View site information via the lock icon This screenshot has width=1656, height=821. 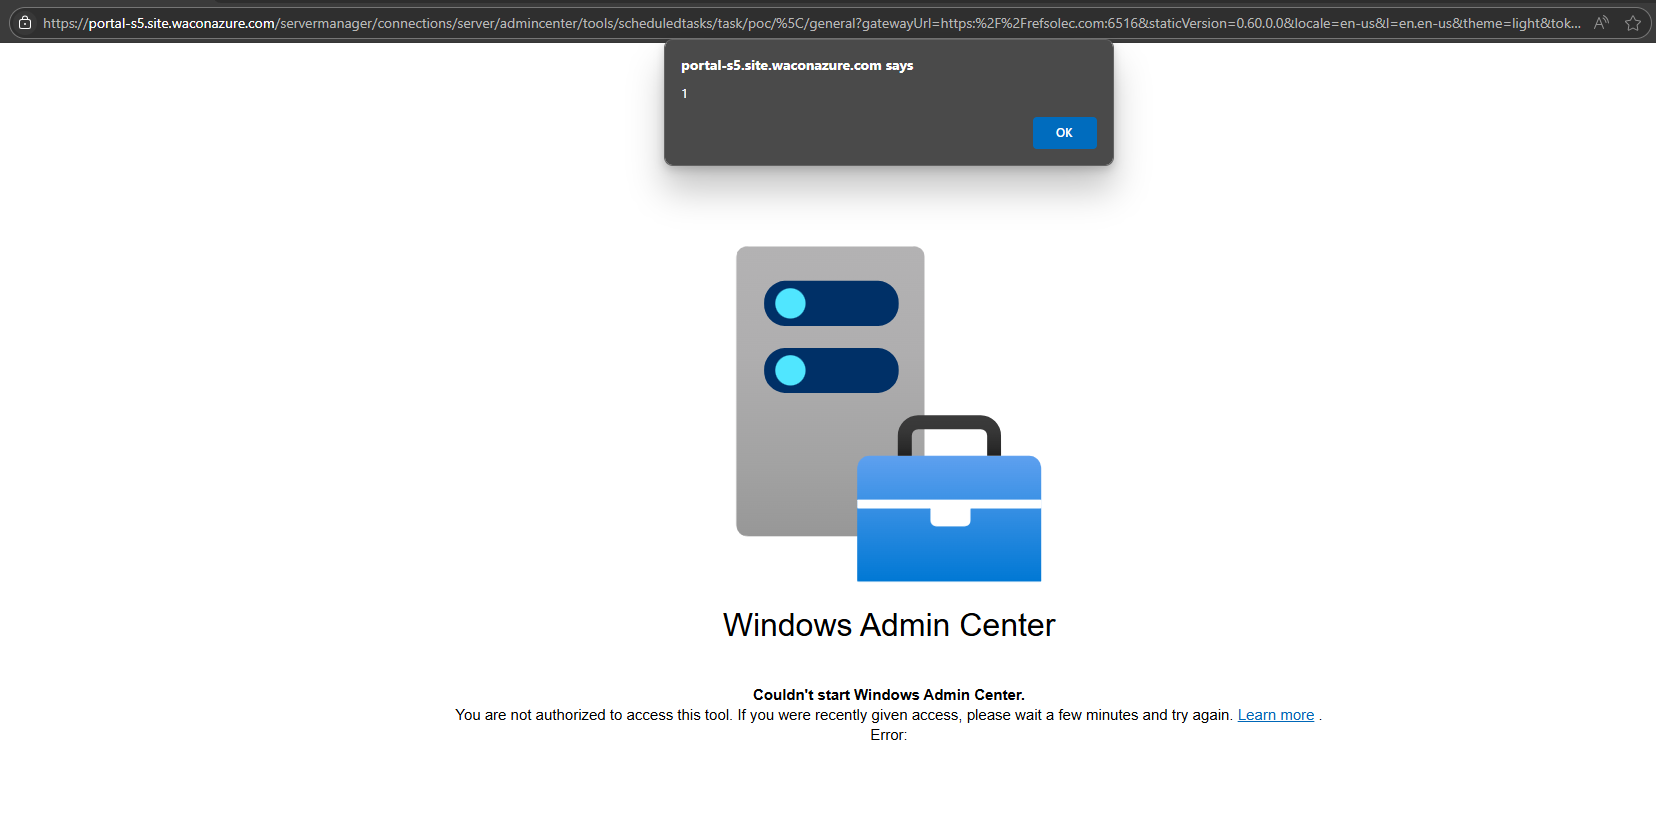tap(25, 23)
